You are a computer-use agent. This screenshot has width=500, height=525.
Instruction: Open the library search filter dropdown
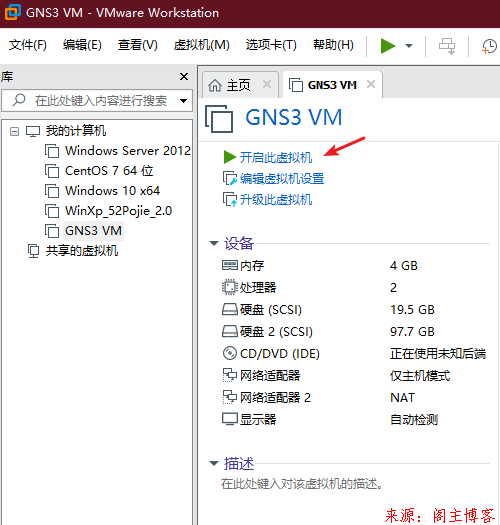pyautogui.click(x=183, y=101)
